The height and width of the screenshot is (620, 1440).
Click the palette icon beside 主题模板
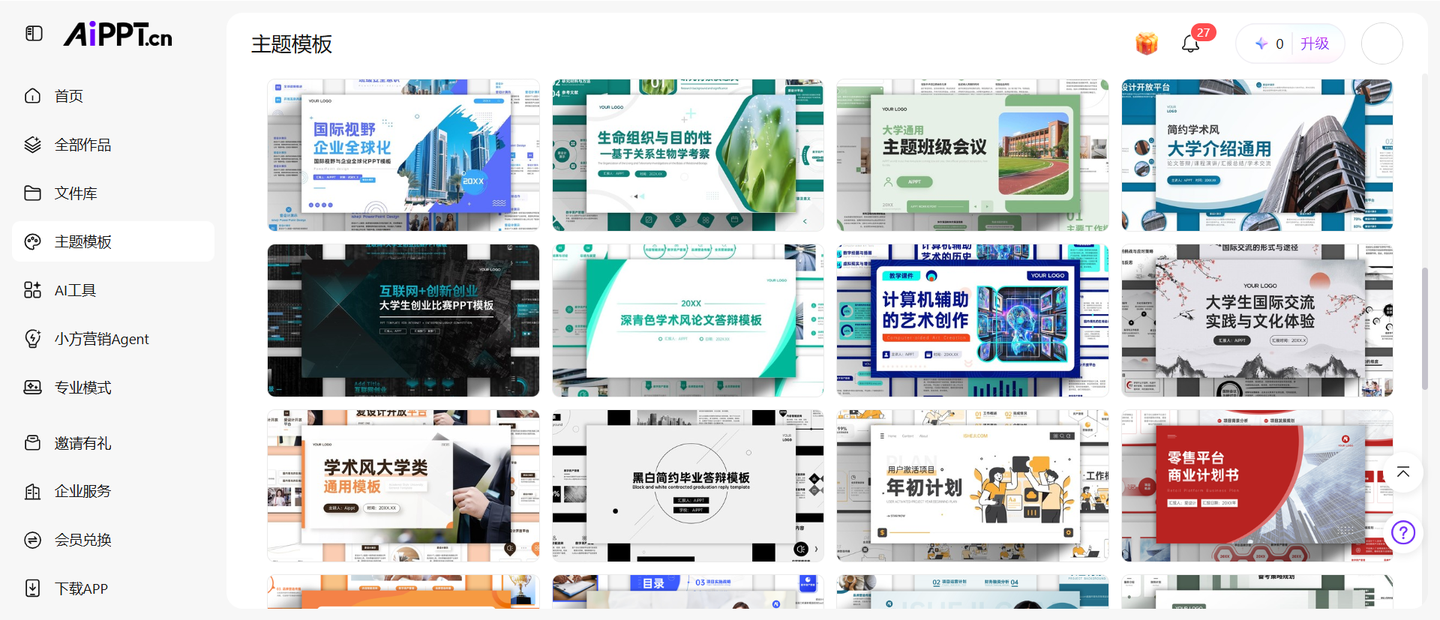click(x=33, y=242)
